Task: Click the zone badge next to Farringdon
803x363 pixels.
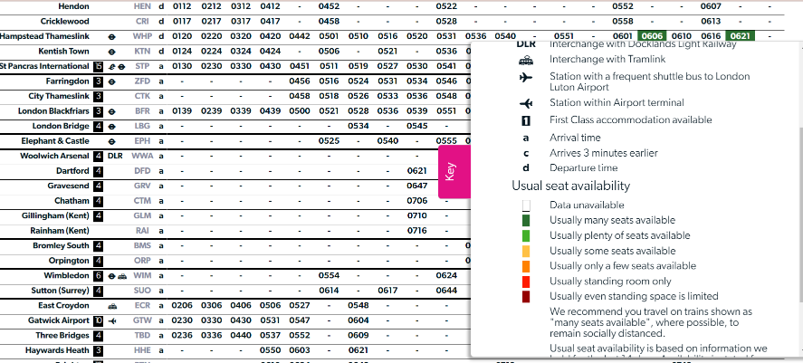Action: (98, 81)
